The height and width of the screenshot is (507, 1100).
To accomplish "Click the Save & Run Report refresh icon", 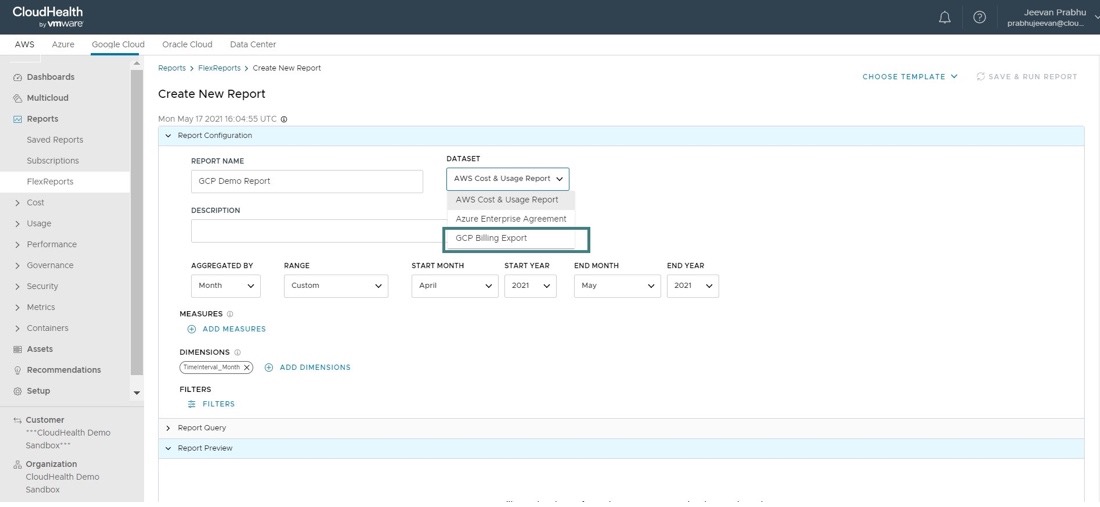I will 981,76.
